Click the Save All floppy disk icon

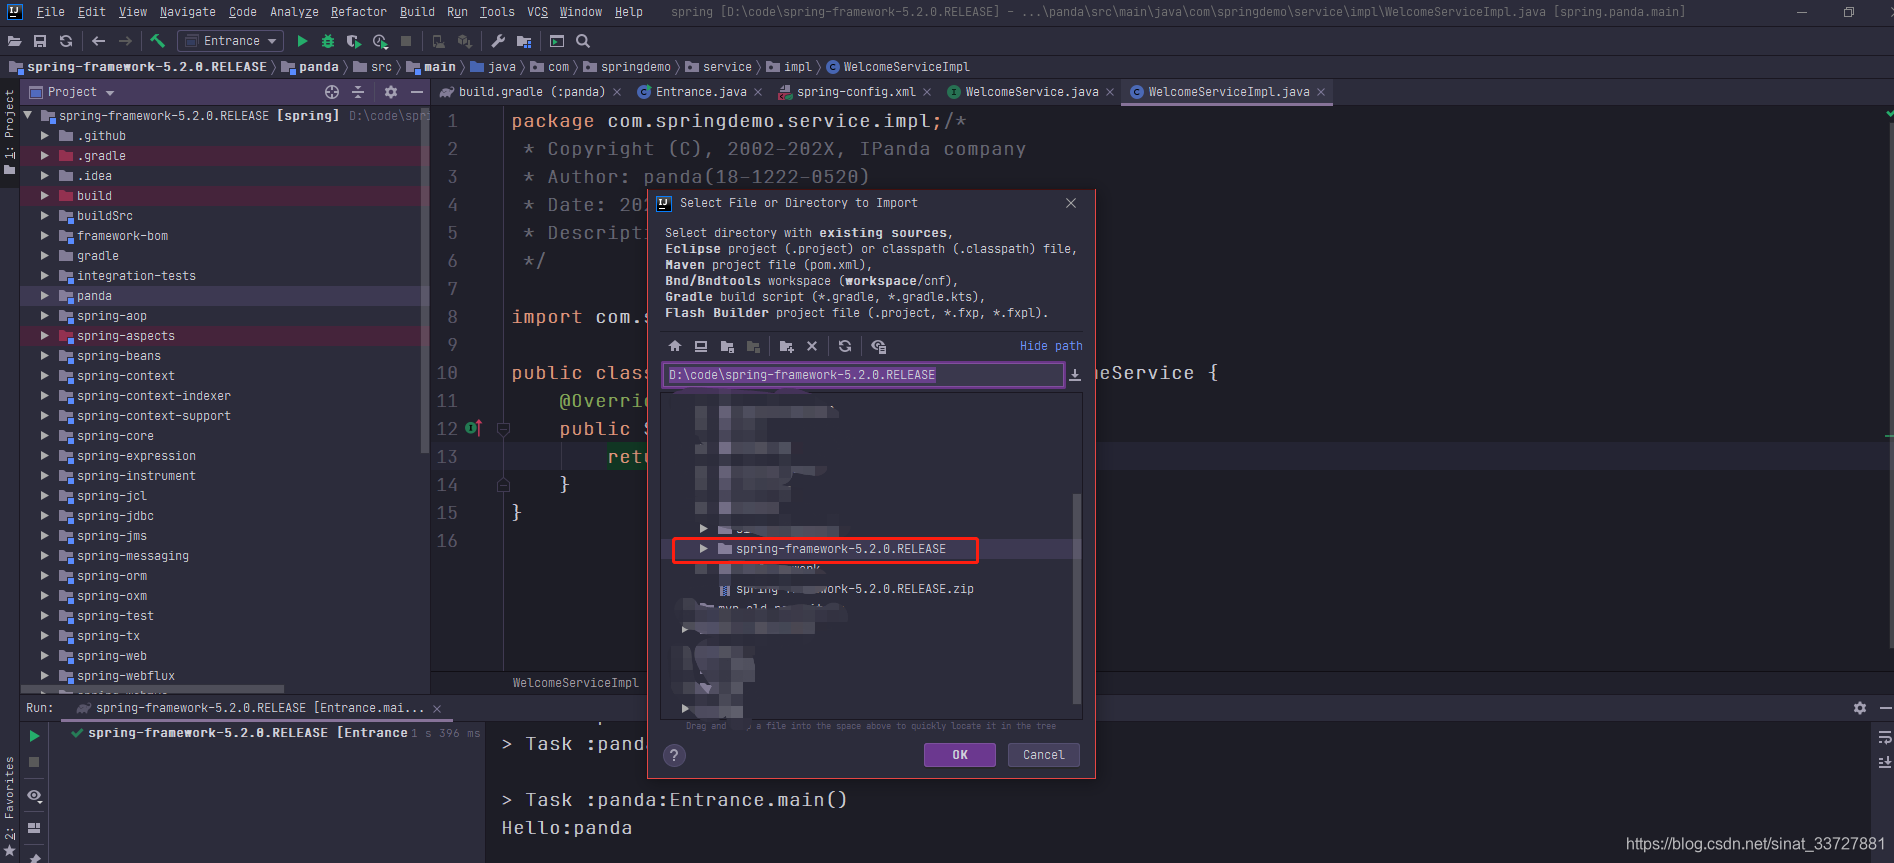[40, 41]
